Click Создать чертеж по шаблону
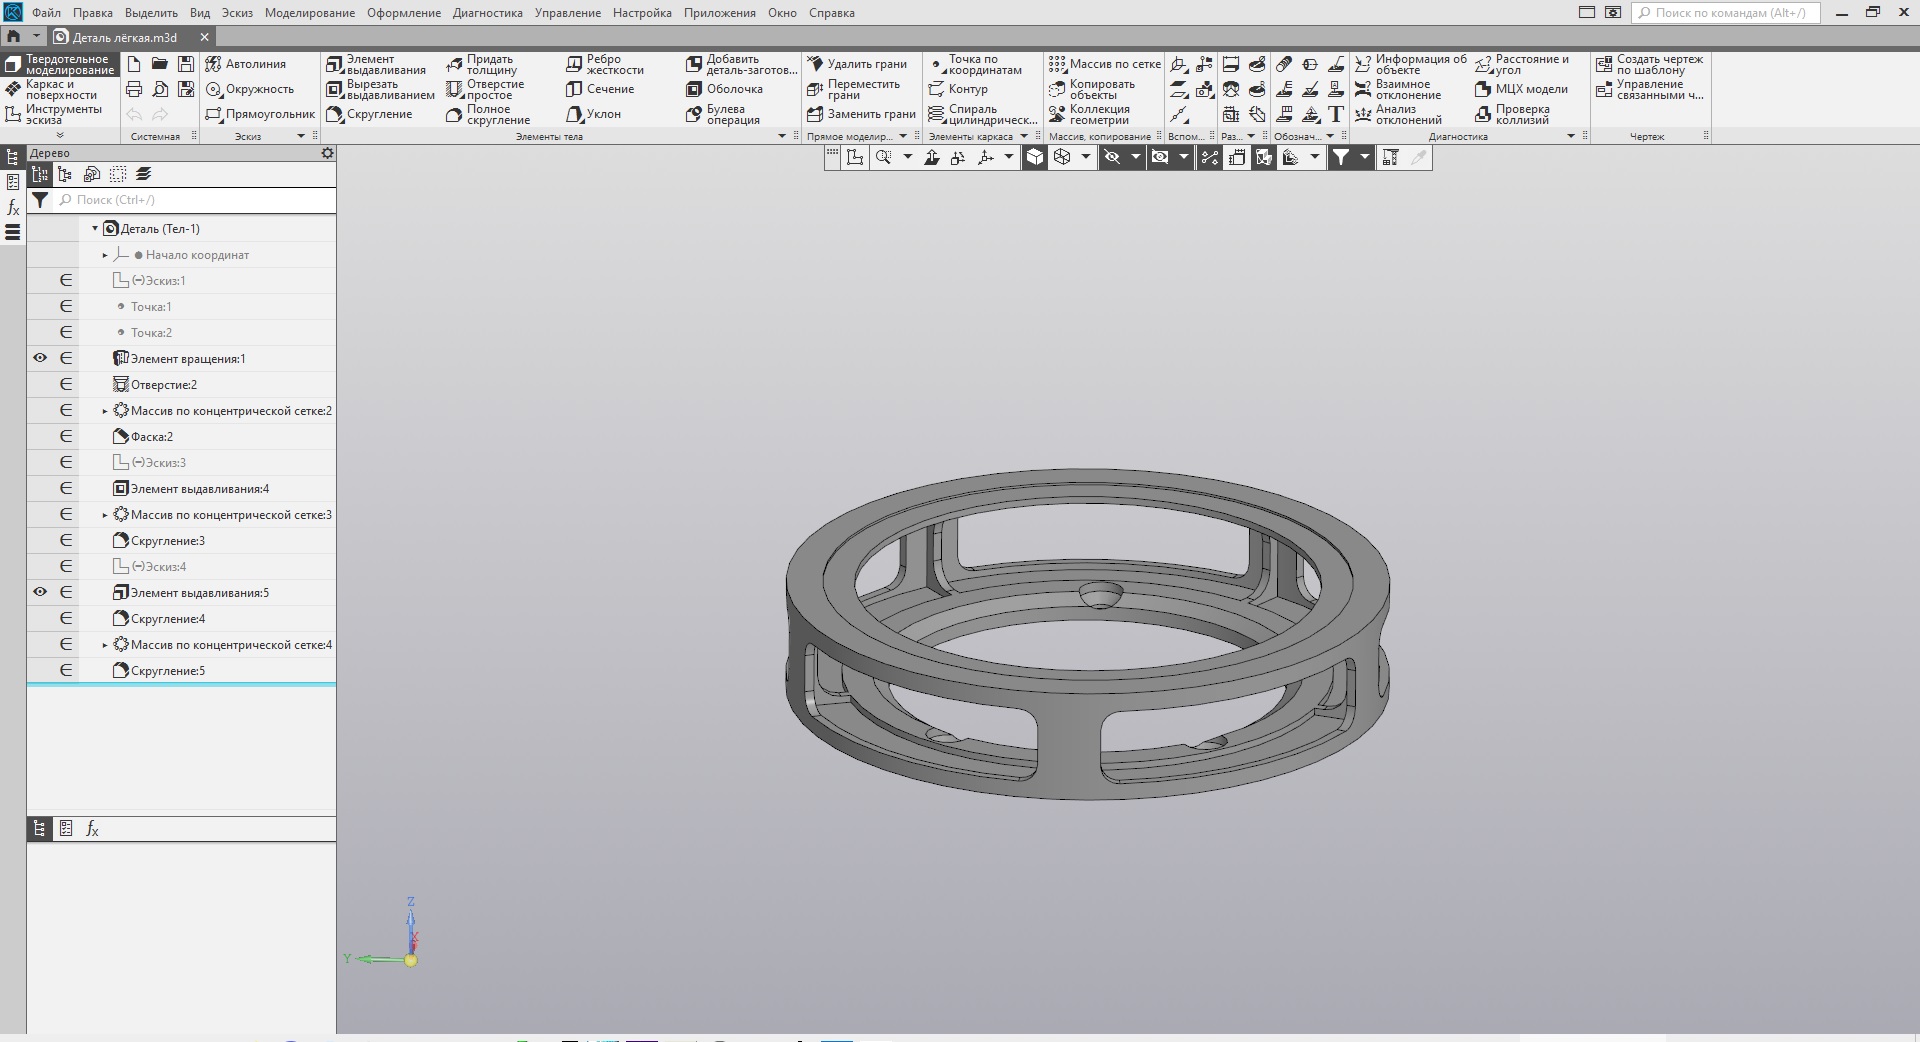Image resolution: width=1920 pixels, height=1042 pixels. tap(1650, 64)
